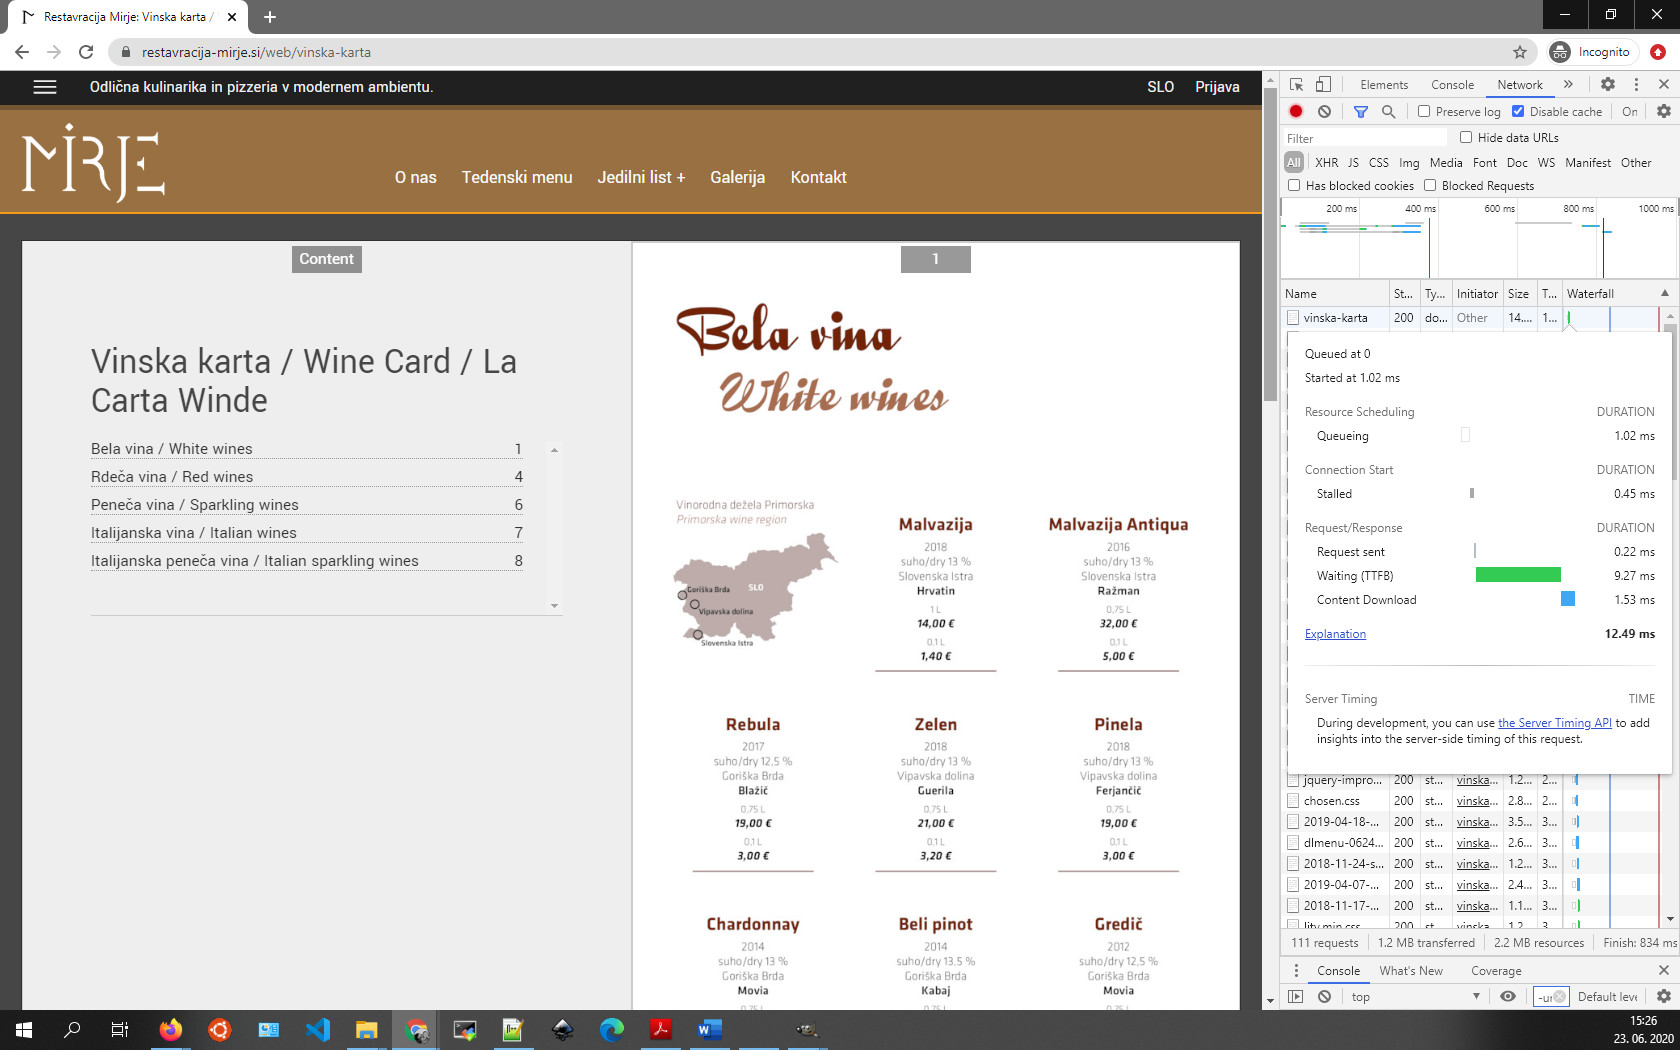Show the console sidebar

point(1296,997)
